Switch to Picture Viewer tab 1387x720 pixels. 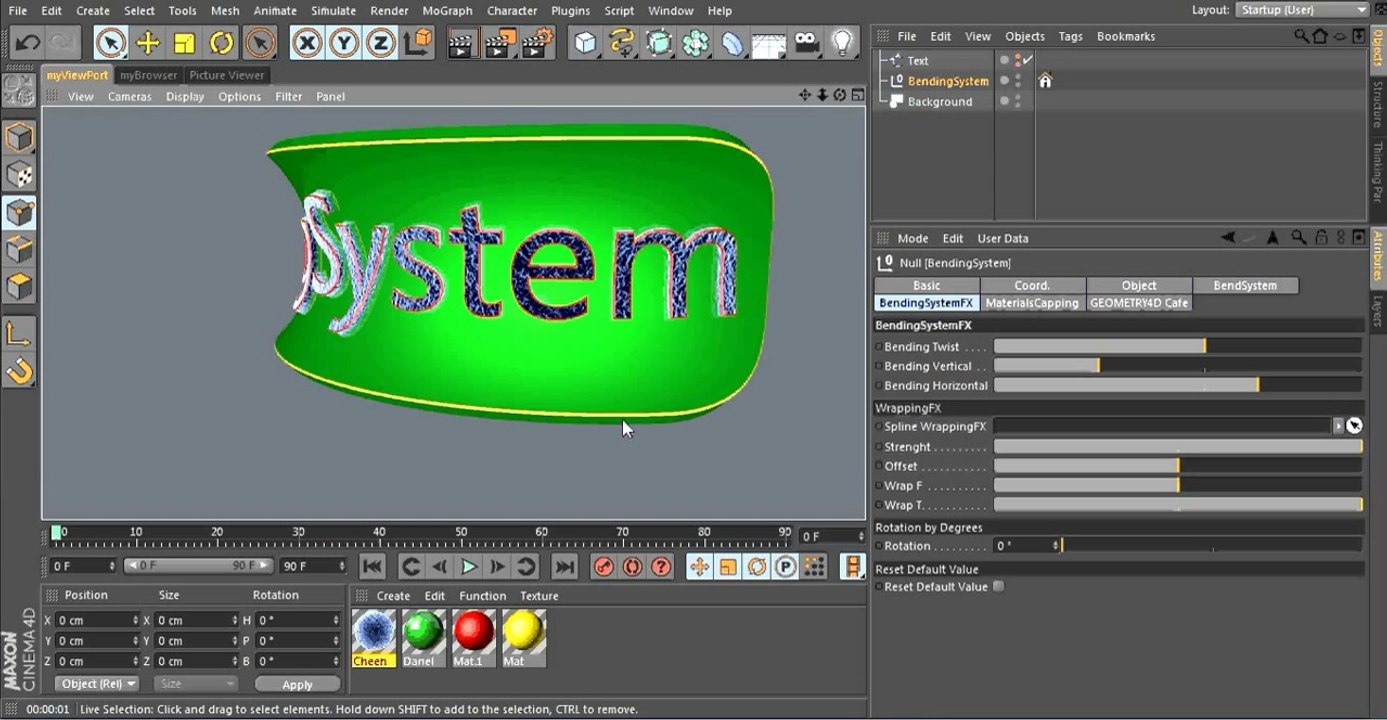point(227,75)
